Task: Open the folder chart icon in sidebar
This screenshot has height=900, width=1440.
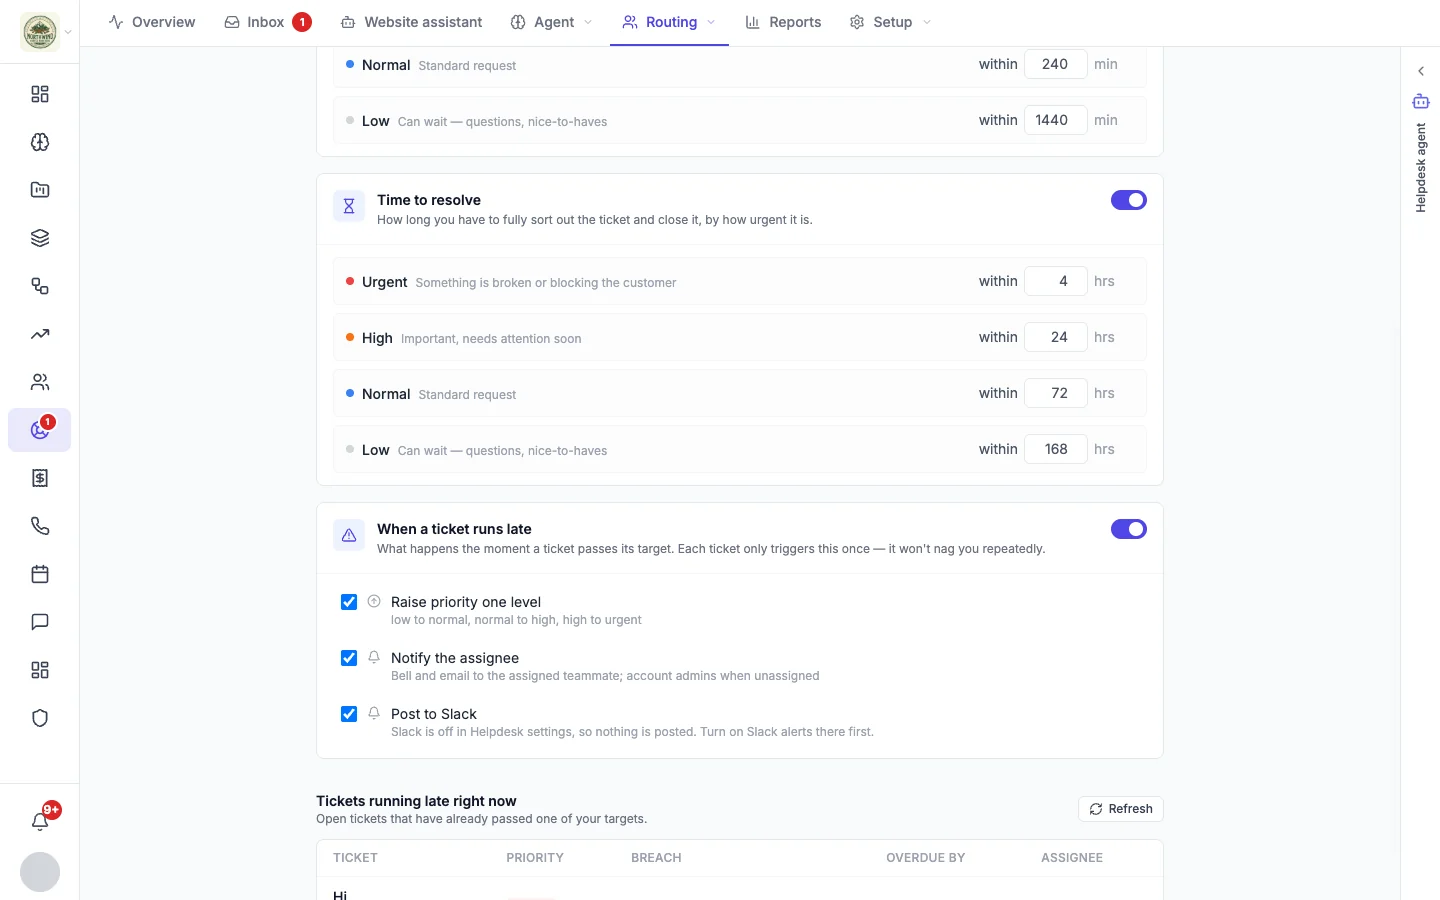Action: click(40, 190)
